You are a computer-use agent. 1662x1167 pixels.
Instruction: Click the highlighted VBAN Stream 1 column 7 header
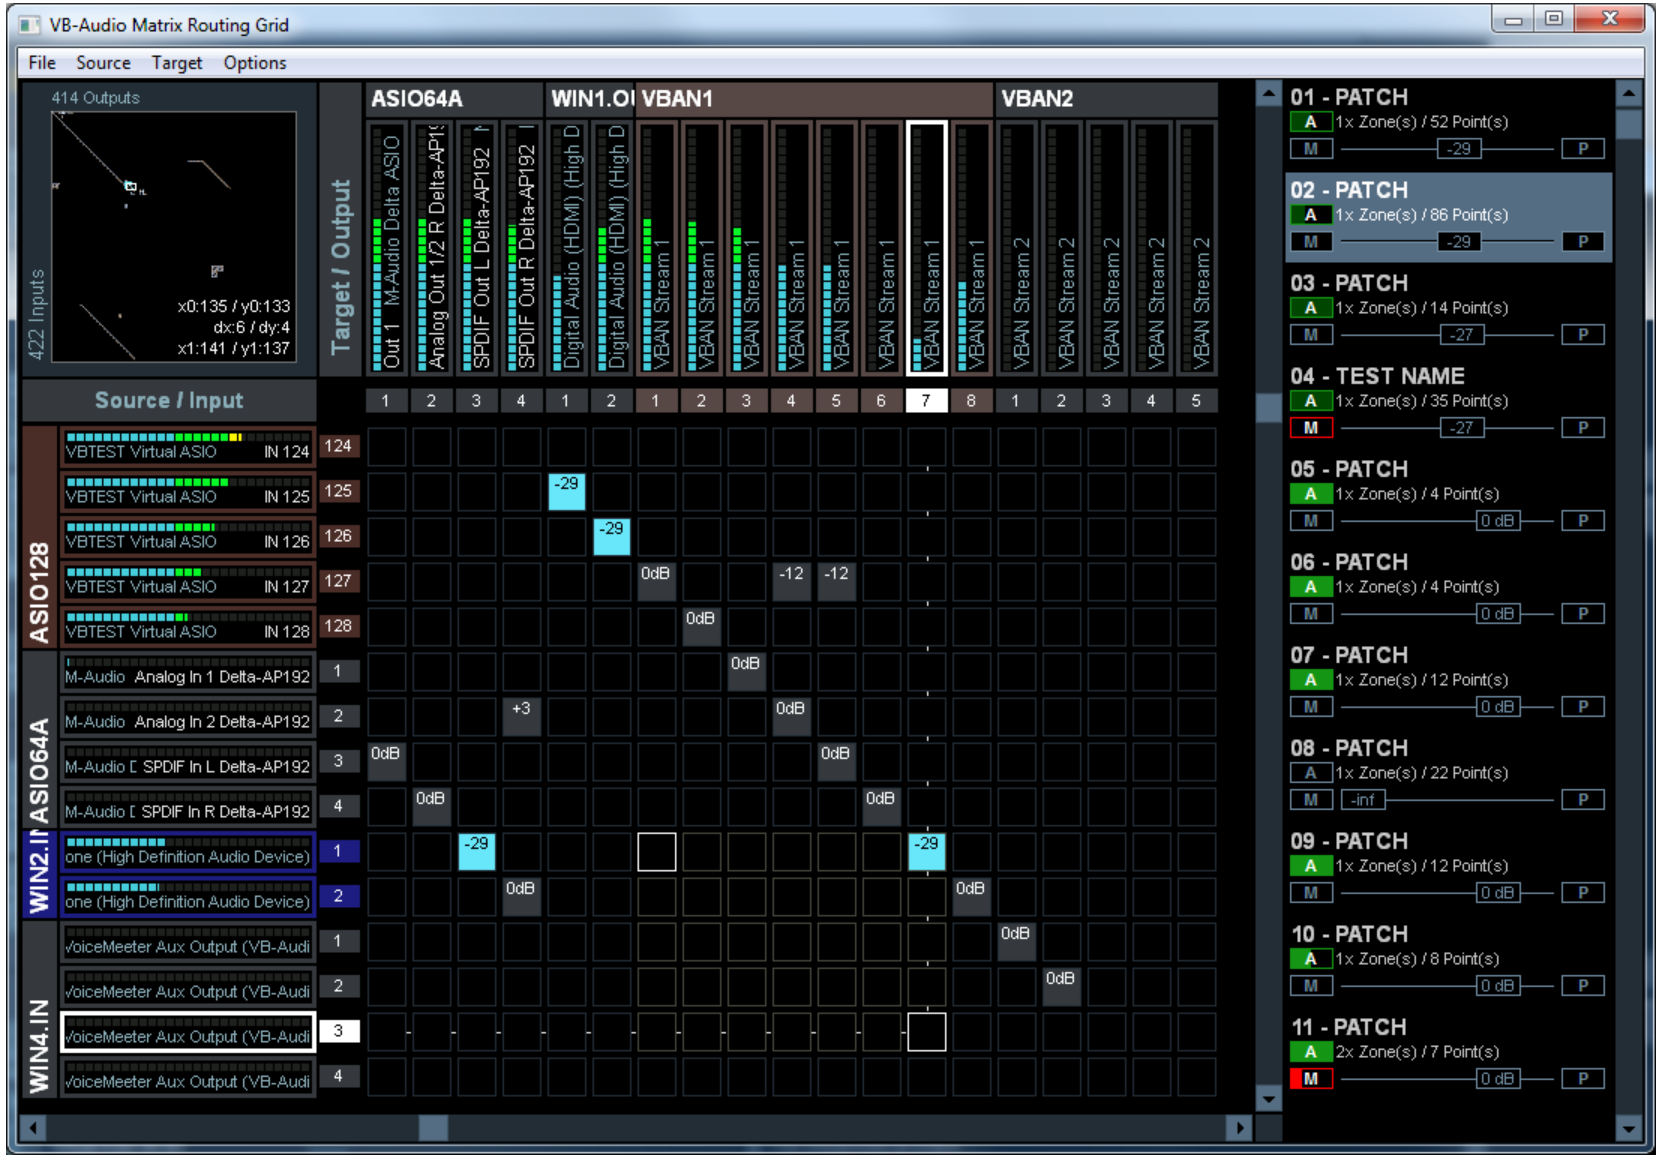click(926, 247)
